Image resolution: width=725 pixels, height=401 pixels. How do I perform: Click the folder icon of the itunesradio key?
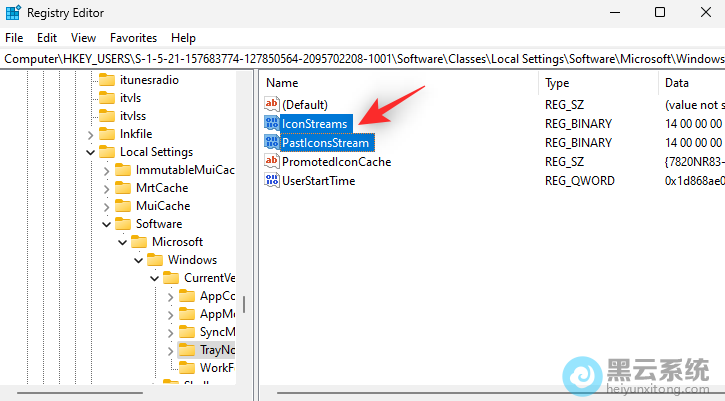[107, 80]
